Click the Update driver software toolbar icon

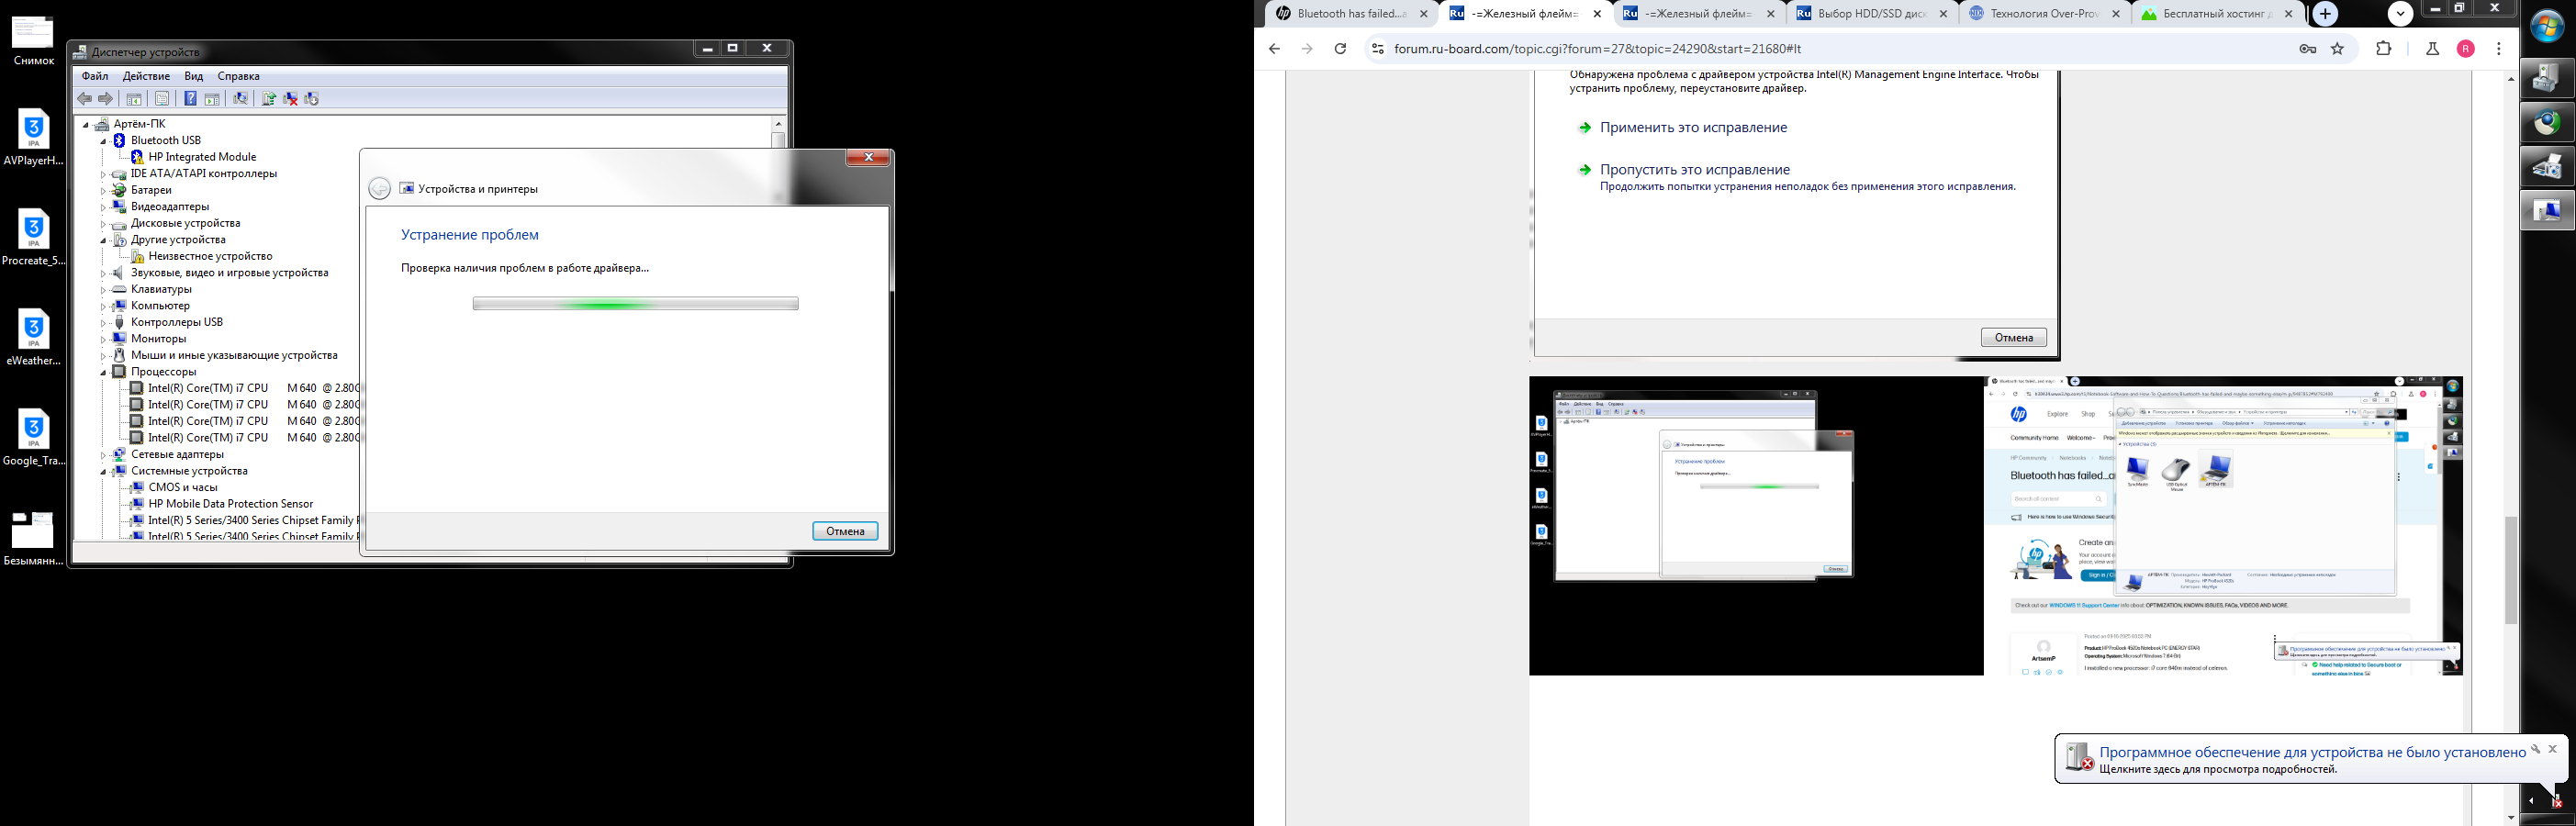click(x=268, y=98)
